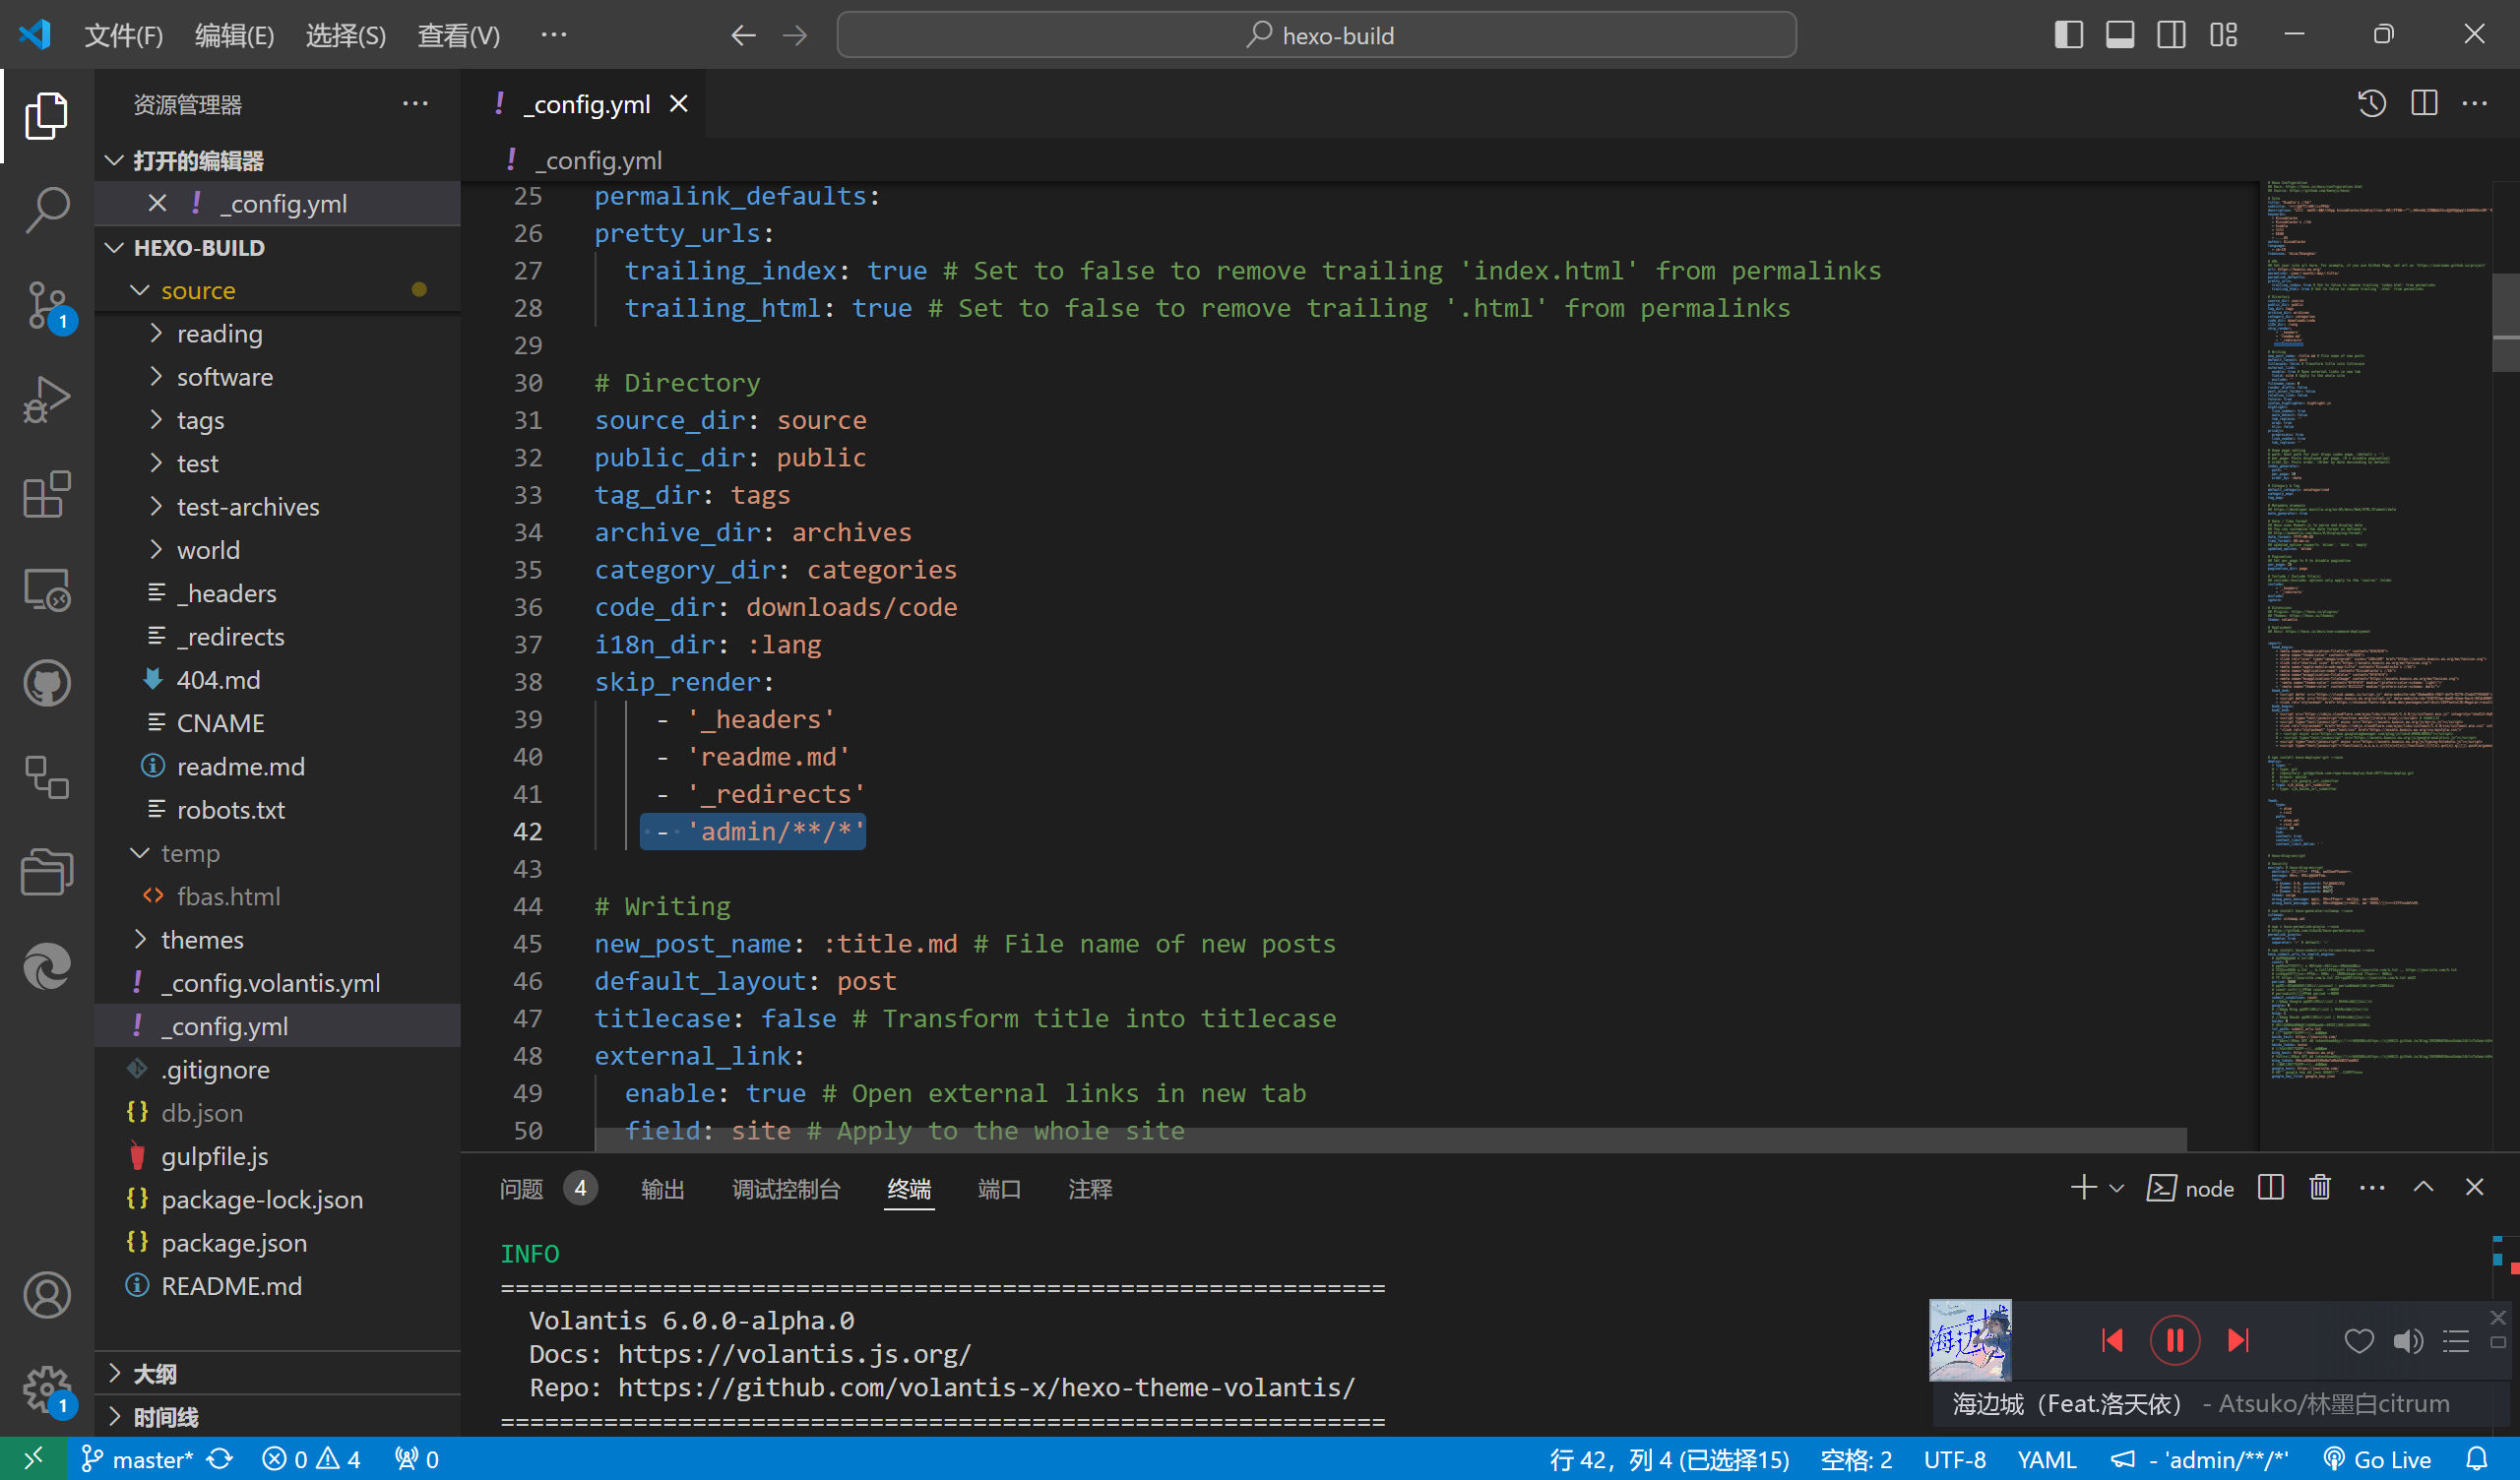Click the kill terminal trash icon
The height and width of the screenshot is (1480, 2520).
pyautogui.click(x=2320, y=1188)
